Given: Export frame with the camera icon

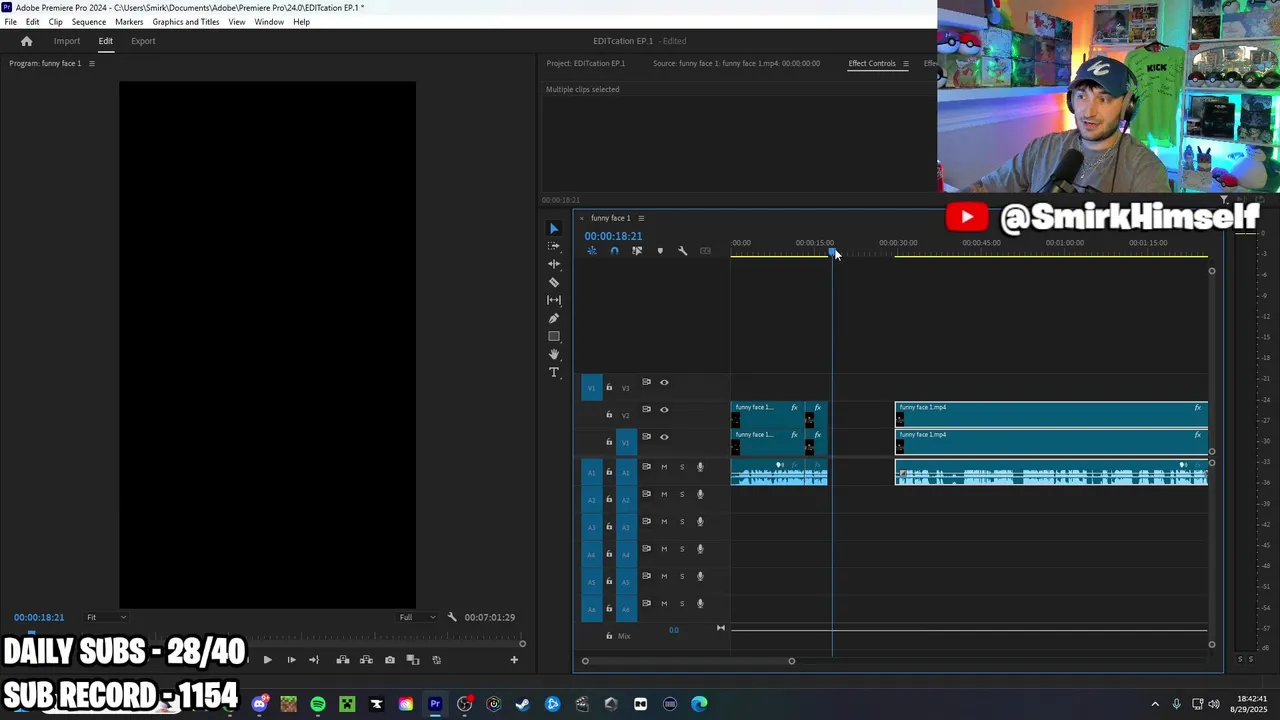Looking at the screenshot, I should point(390,660).
